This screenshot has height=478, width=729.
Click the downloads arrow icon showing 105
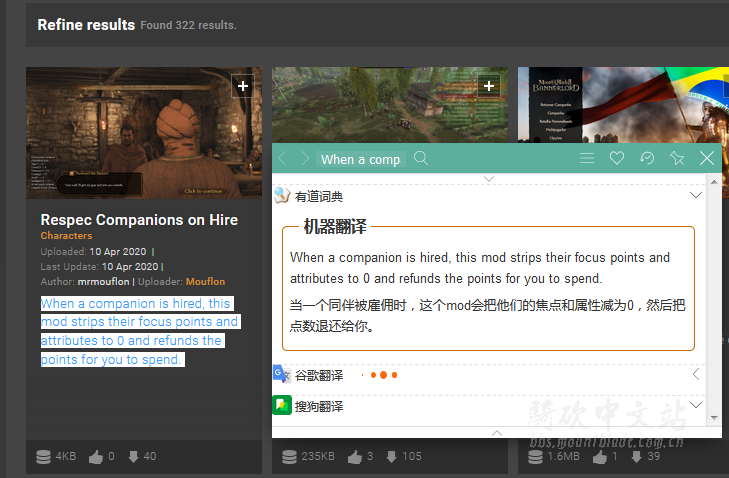[391, 457]
